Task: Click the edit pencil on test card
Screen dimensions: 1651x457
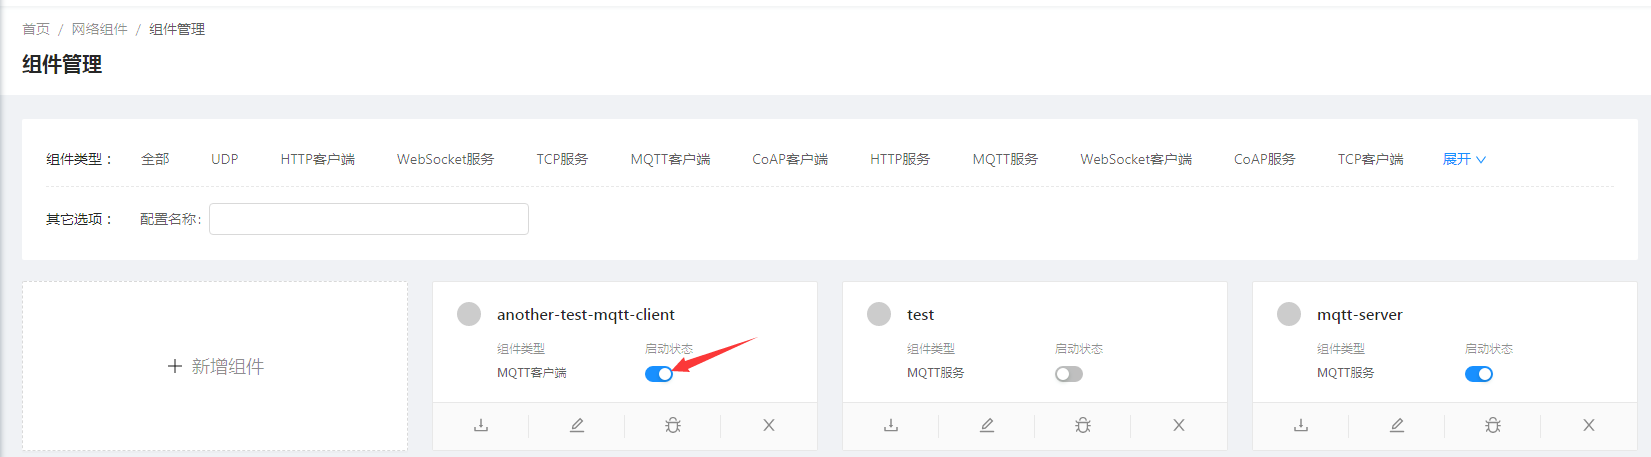Action: [987, 425]
